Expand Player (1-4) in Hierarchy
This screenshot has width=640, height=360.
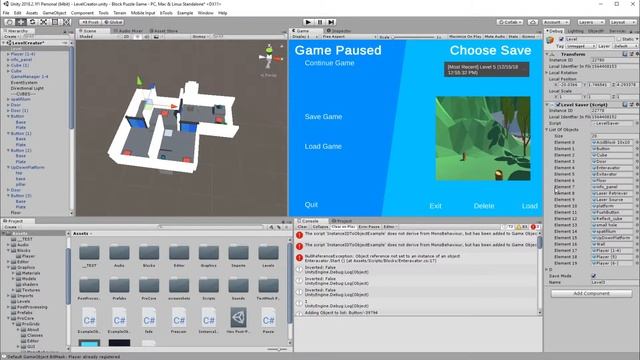coord(8,54)
